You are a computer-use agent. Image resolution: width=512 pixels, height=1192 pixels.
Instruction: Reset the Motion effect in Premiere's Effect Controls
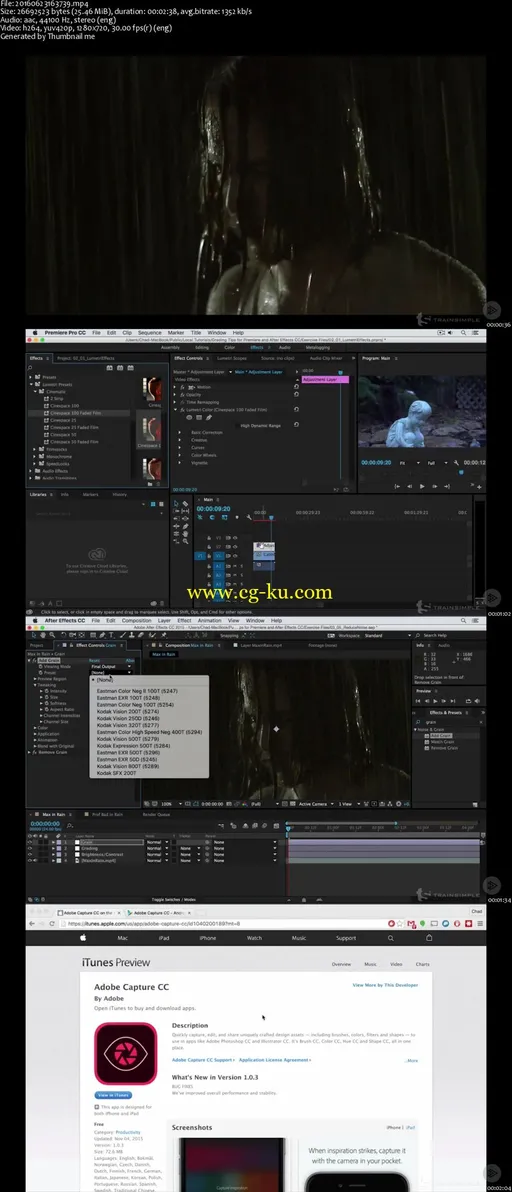296,386
